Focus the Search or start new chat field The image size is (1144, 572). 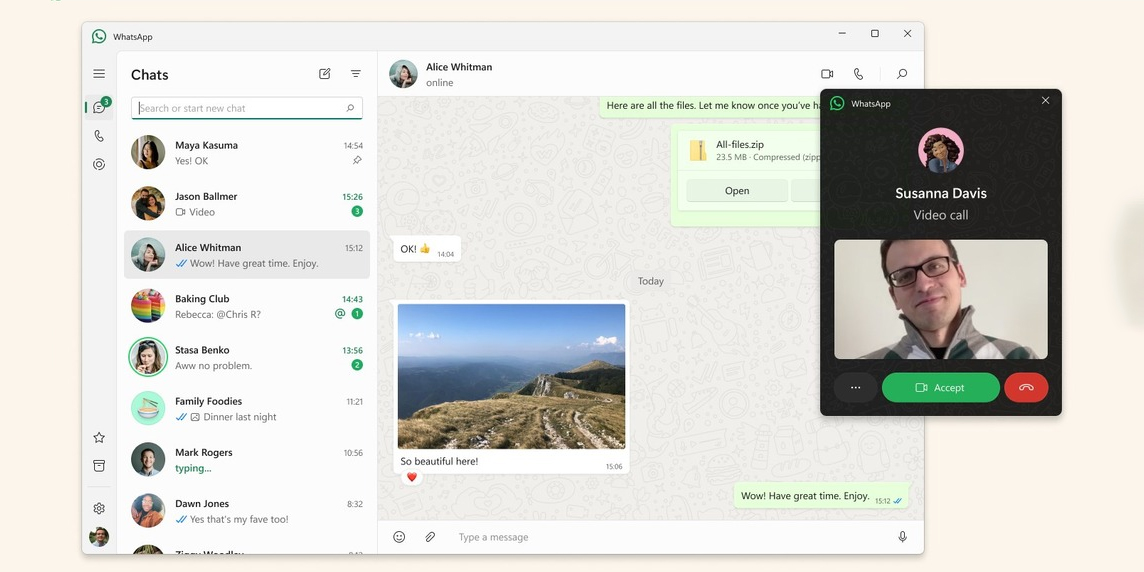tap(247, 108)
